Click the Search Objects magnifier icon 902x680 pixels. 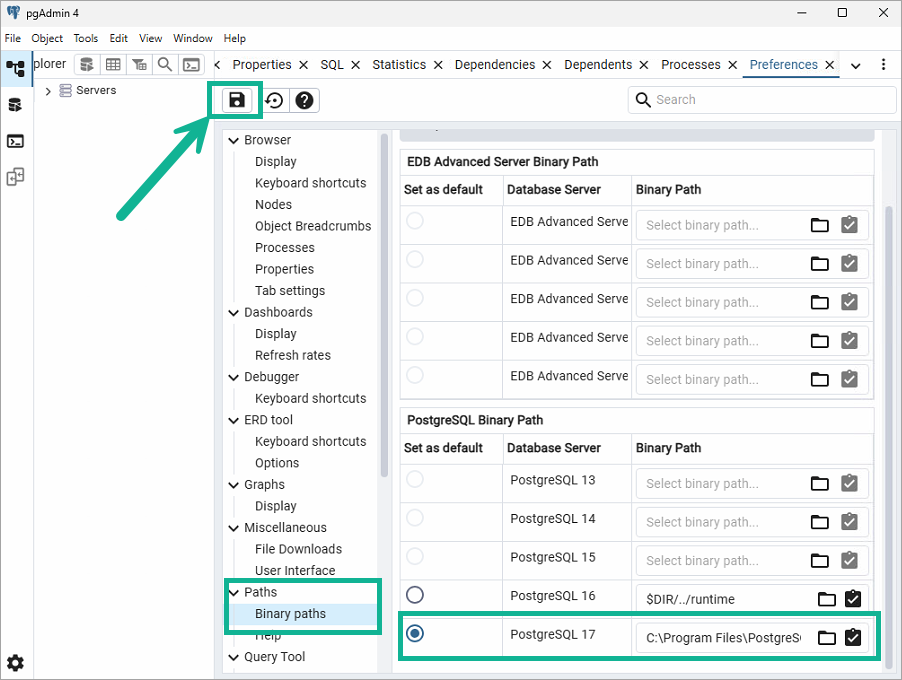pyautogui.click(x=165, y=64)
